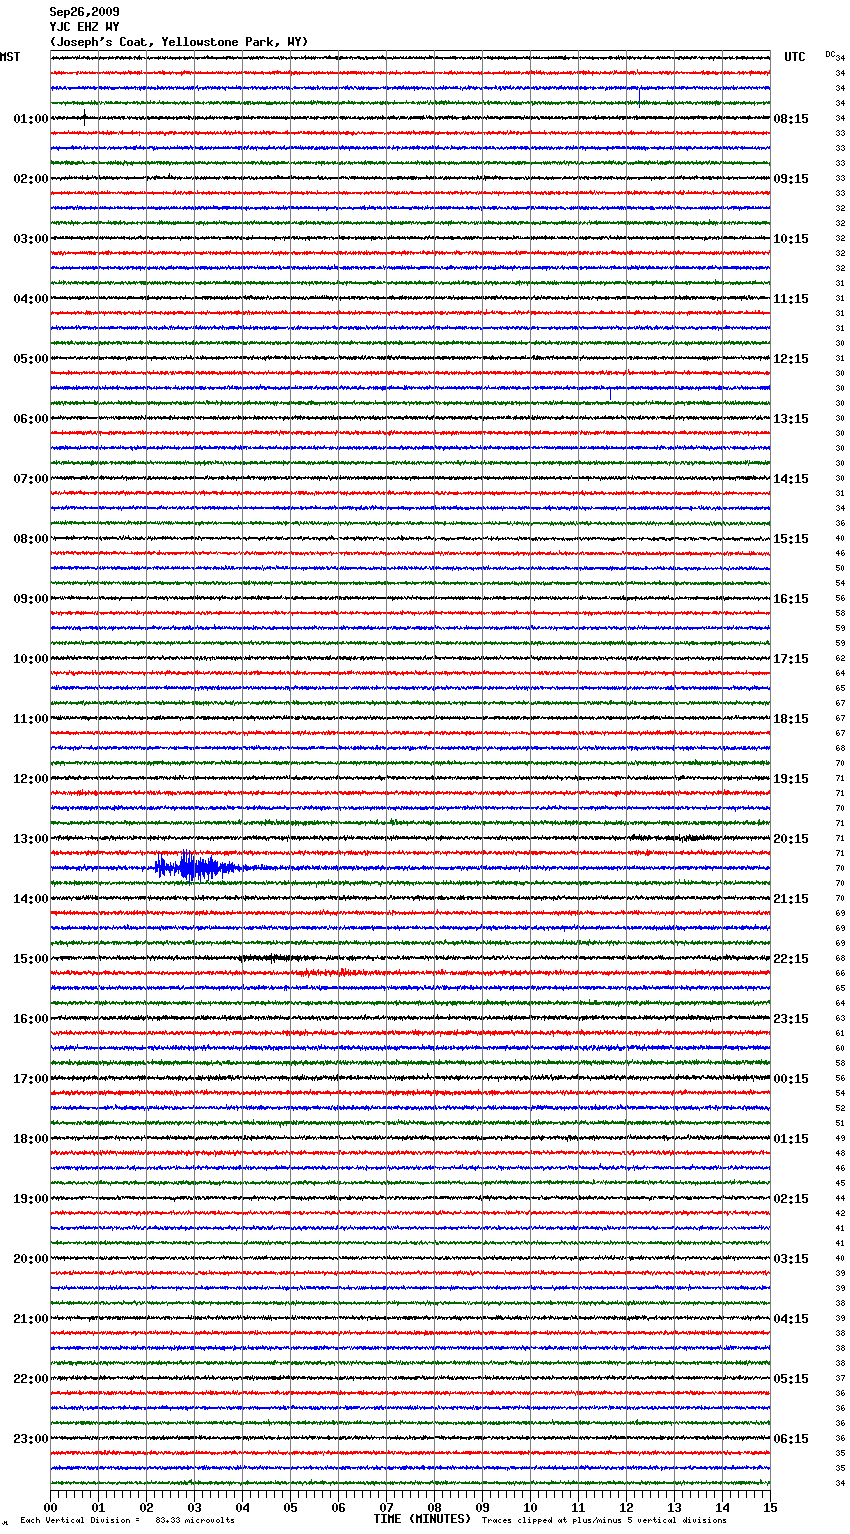Select the station code YJC EHZ WY
This screenshot has width=850, height=1534.
84,27
